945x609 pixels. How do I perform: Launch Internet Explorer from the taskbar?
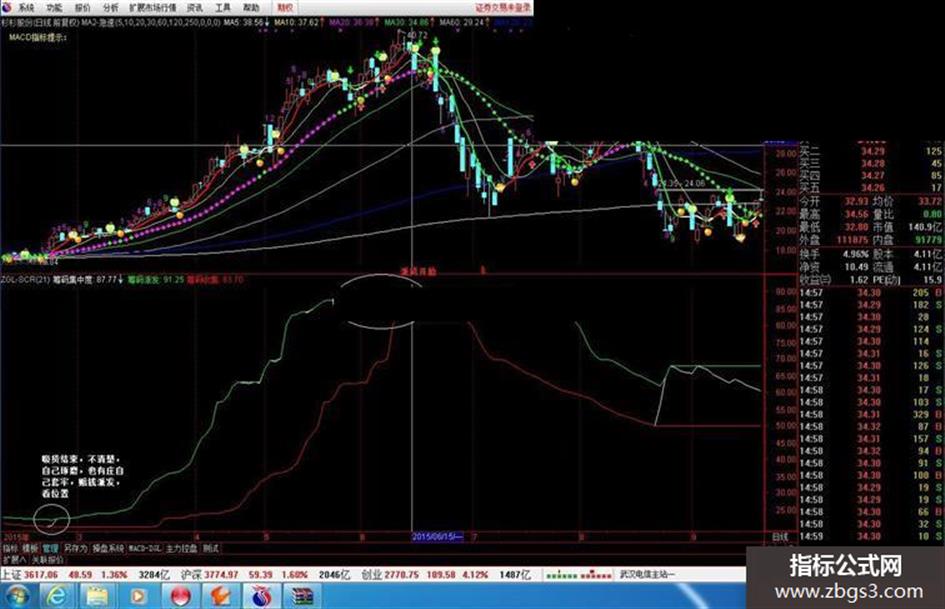pyautogui.click(x=57, y=596)
